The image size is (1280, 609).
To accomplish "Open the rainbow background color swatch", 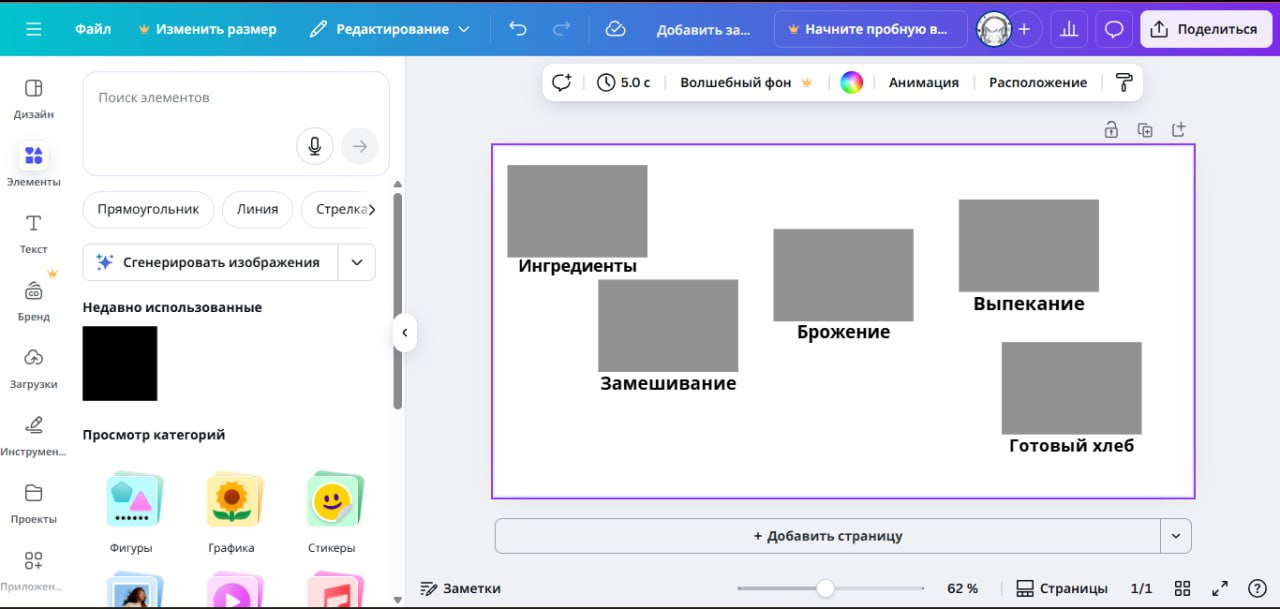I will [x=851, y=82].
